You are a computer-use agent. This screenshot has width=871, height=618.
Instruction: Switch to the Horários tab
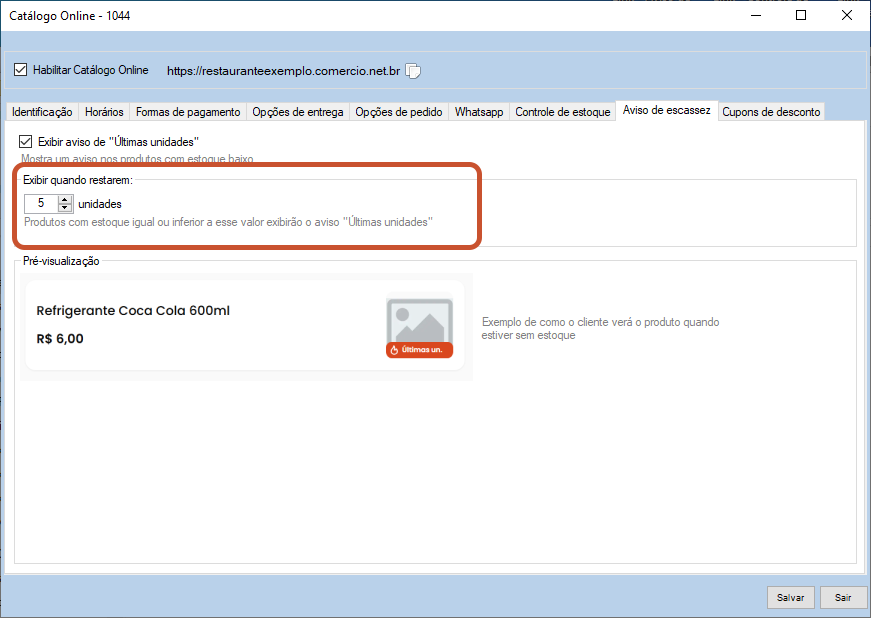pos(104,112)
